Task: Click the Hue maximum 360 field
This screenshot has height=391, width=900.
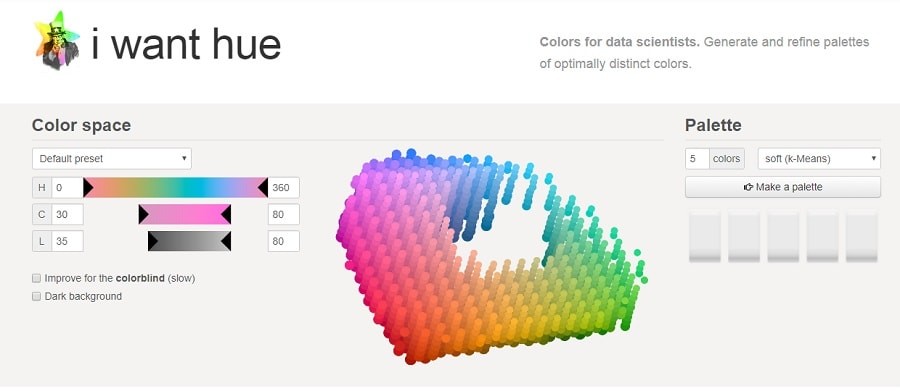Action: (x=284, y=187)
